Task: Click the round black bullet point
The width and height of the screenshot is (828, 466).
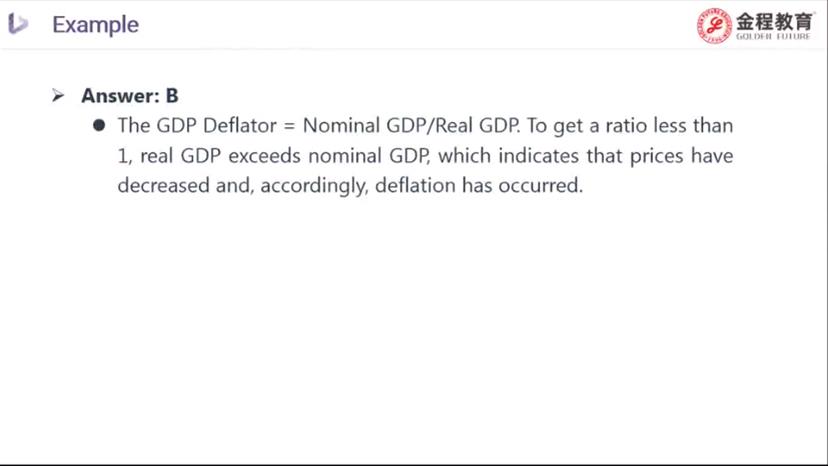Action: 98,126
